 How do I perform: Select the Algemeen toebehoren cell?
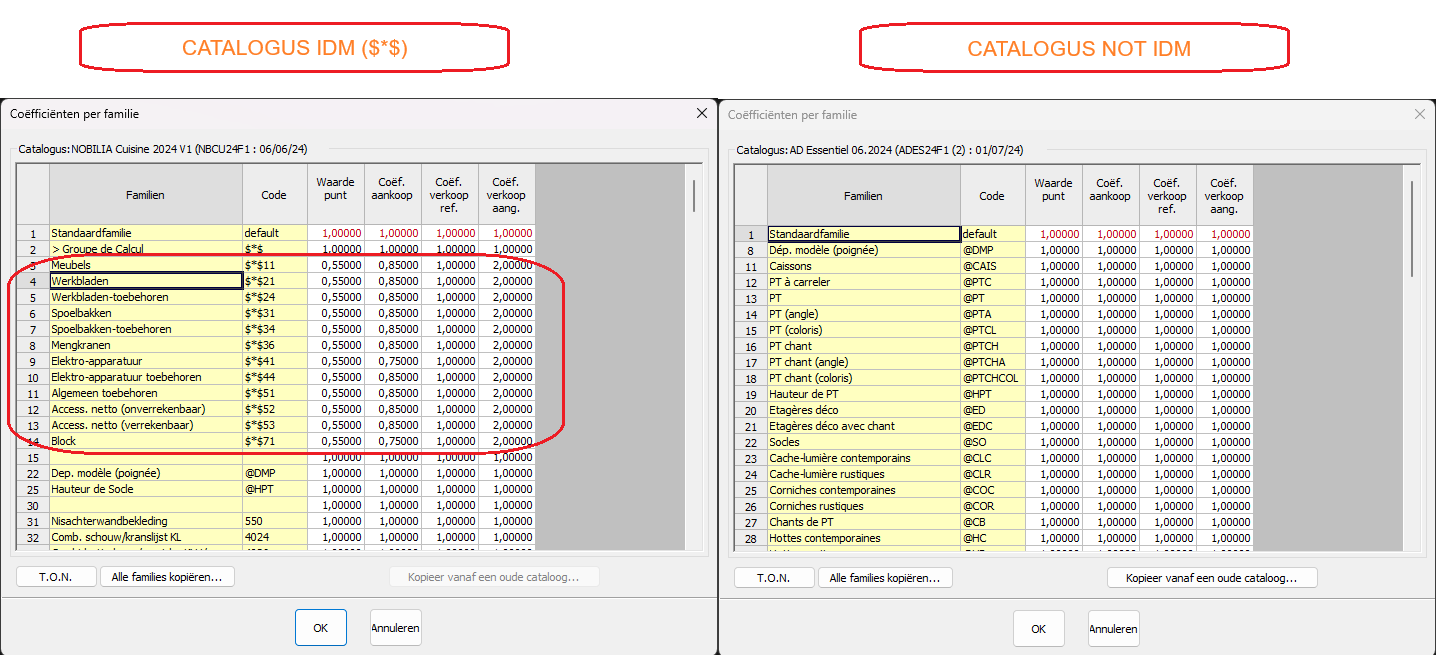146,393
